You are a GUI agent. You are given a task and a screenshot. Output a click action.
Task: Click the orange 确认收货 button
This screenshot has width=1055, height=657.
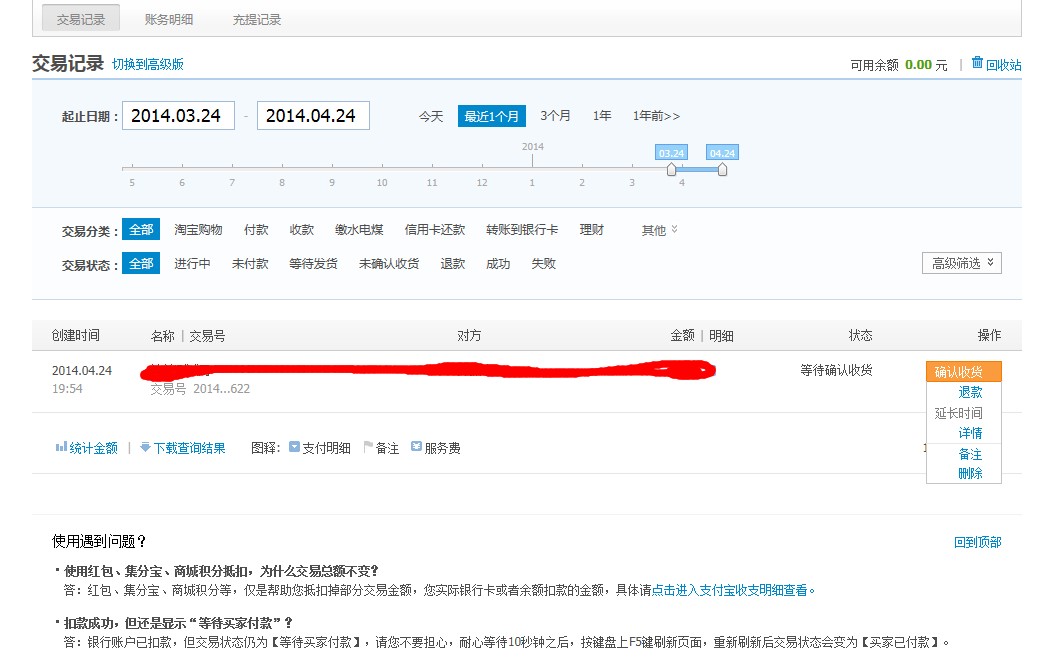click(963, 372)
